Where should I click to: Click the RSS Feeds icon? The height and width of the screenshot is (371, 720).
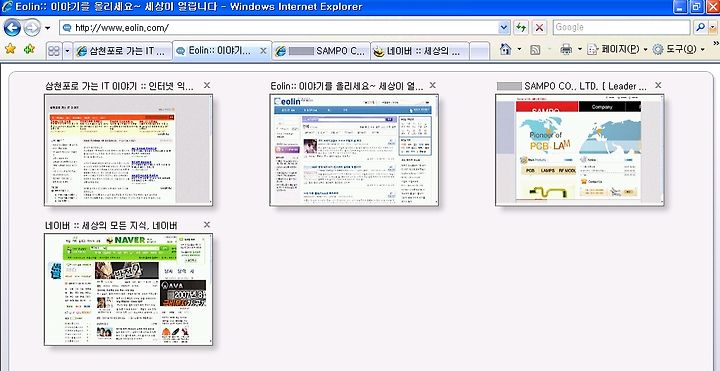click(x=535, y=50)
